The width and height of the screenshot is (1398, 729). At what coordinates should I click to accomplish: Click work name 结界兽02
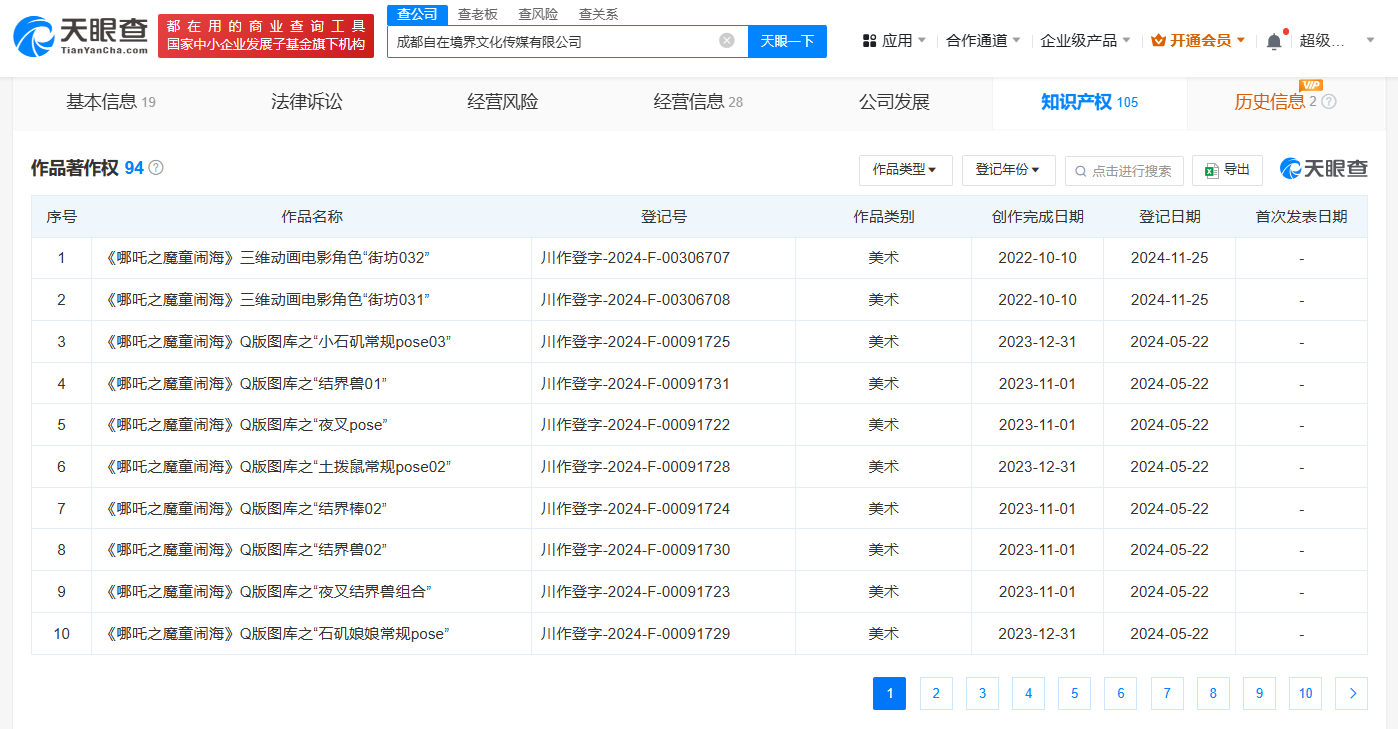[x=246, y=550]
